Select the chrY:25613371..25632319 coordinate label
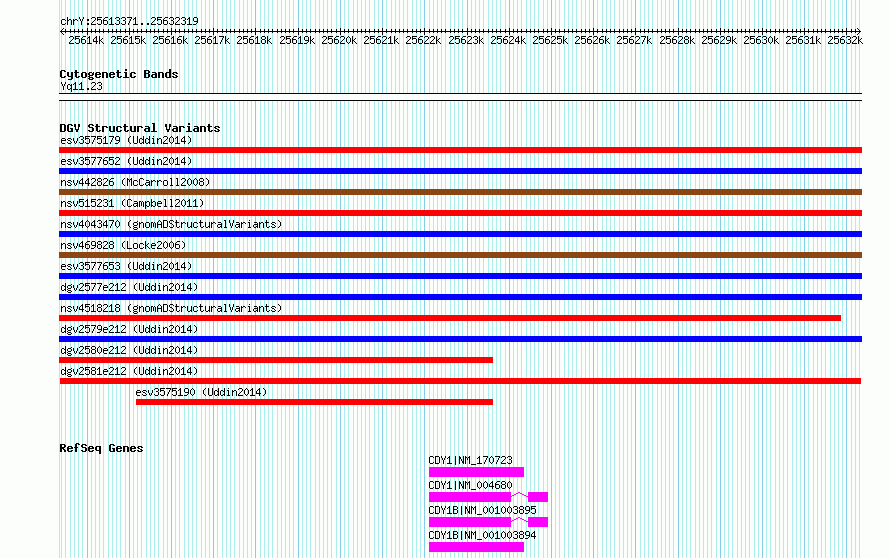 pos(129,22)
